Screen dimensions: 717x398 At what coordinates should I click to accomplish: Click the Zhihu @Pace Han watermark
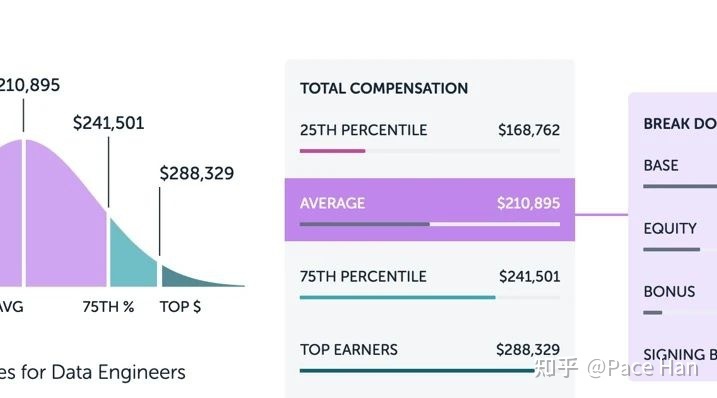616,368
